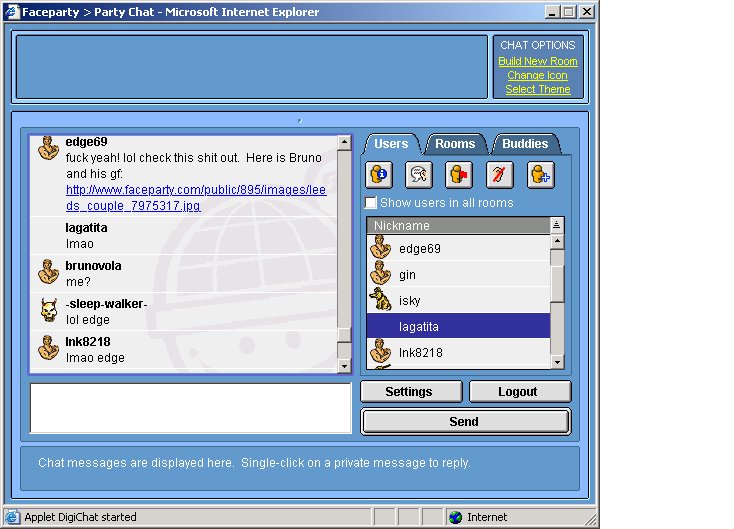The image size is (734, 529).
Task: Click Build New Room link
Action: pos(538,61)
